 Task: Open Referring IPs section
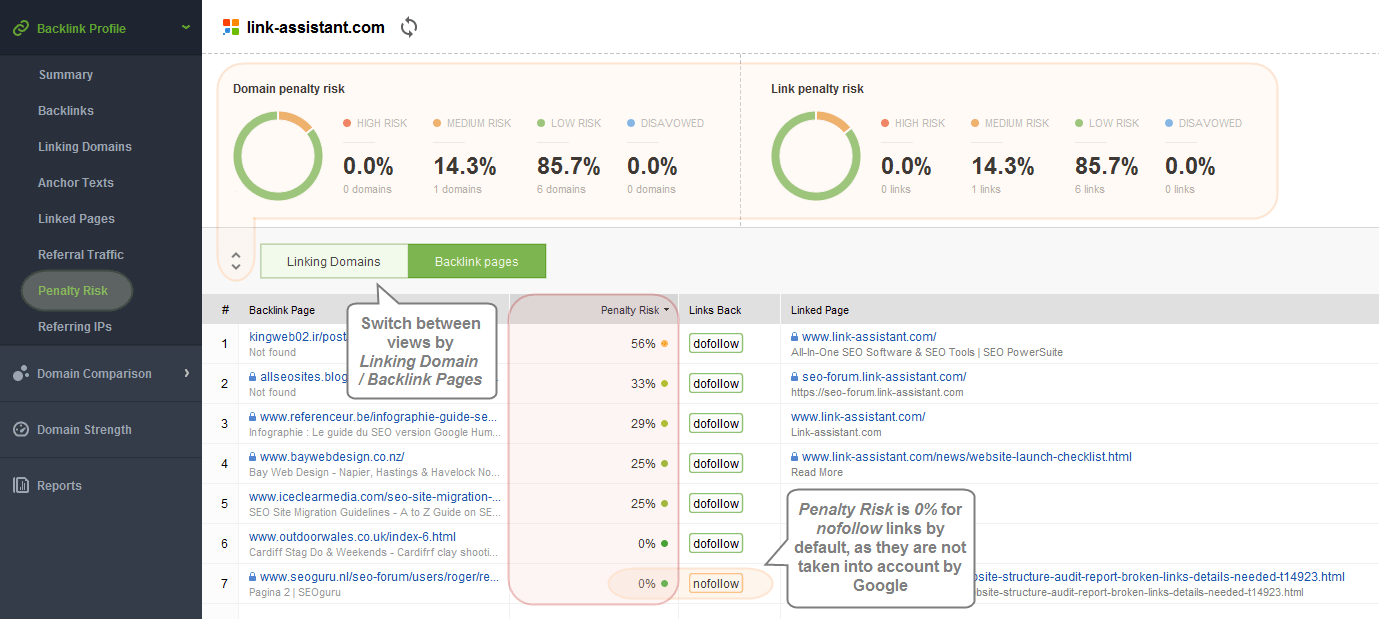75,327
